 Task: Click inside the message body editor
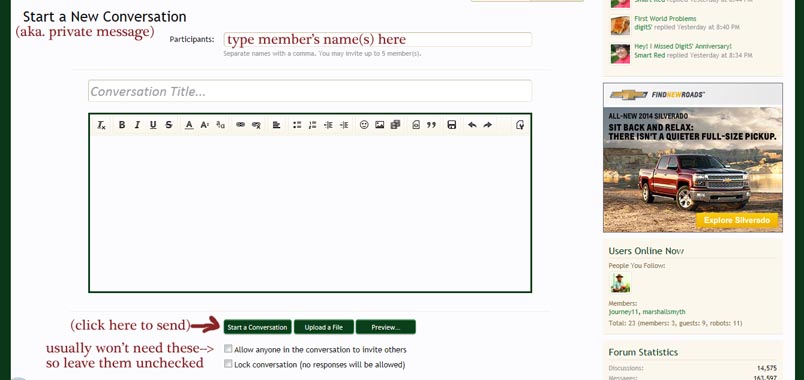[x=310, y=213]
